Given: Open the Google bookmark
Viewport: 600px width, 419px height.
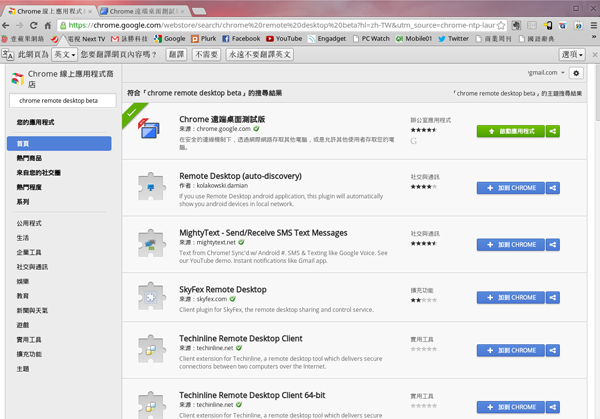Looking at the screenshot, I should 170,39.
